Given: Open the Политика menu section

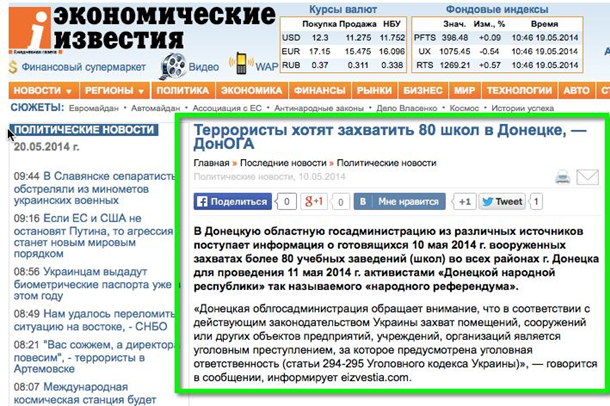Looking at the screenshot, I should (181, 90).
